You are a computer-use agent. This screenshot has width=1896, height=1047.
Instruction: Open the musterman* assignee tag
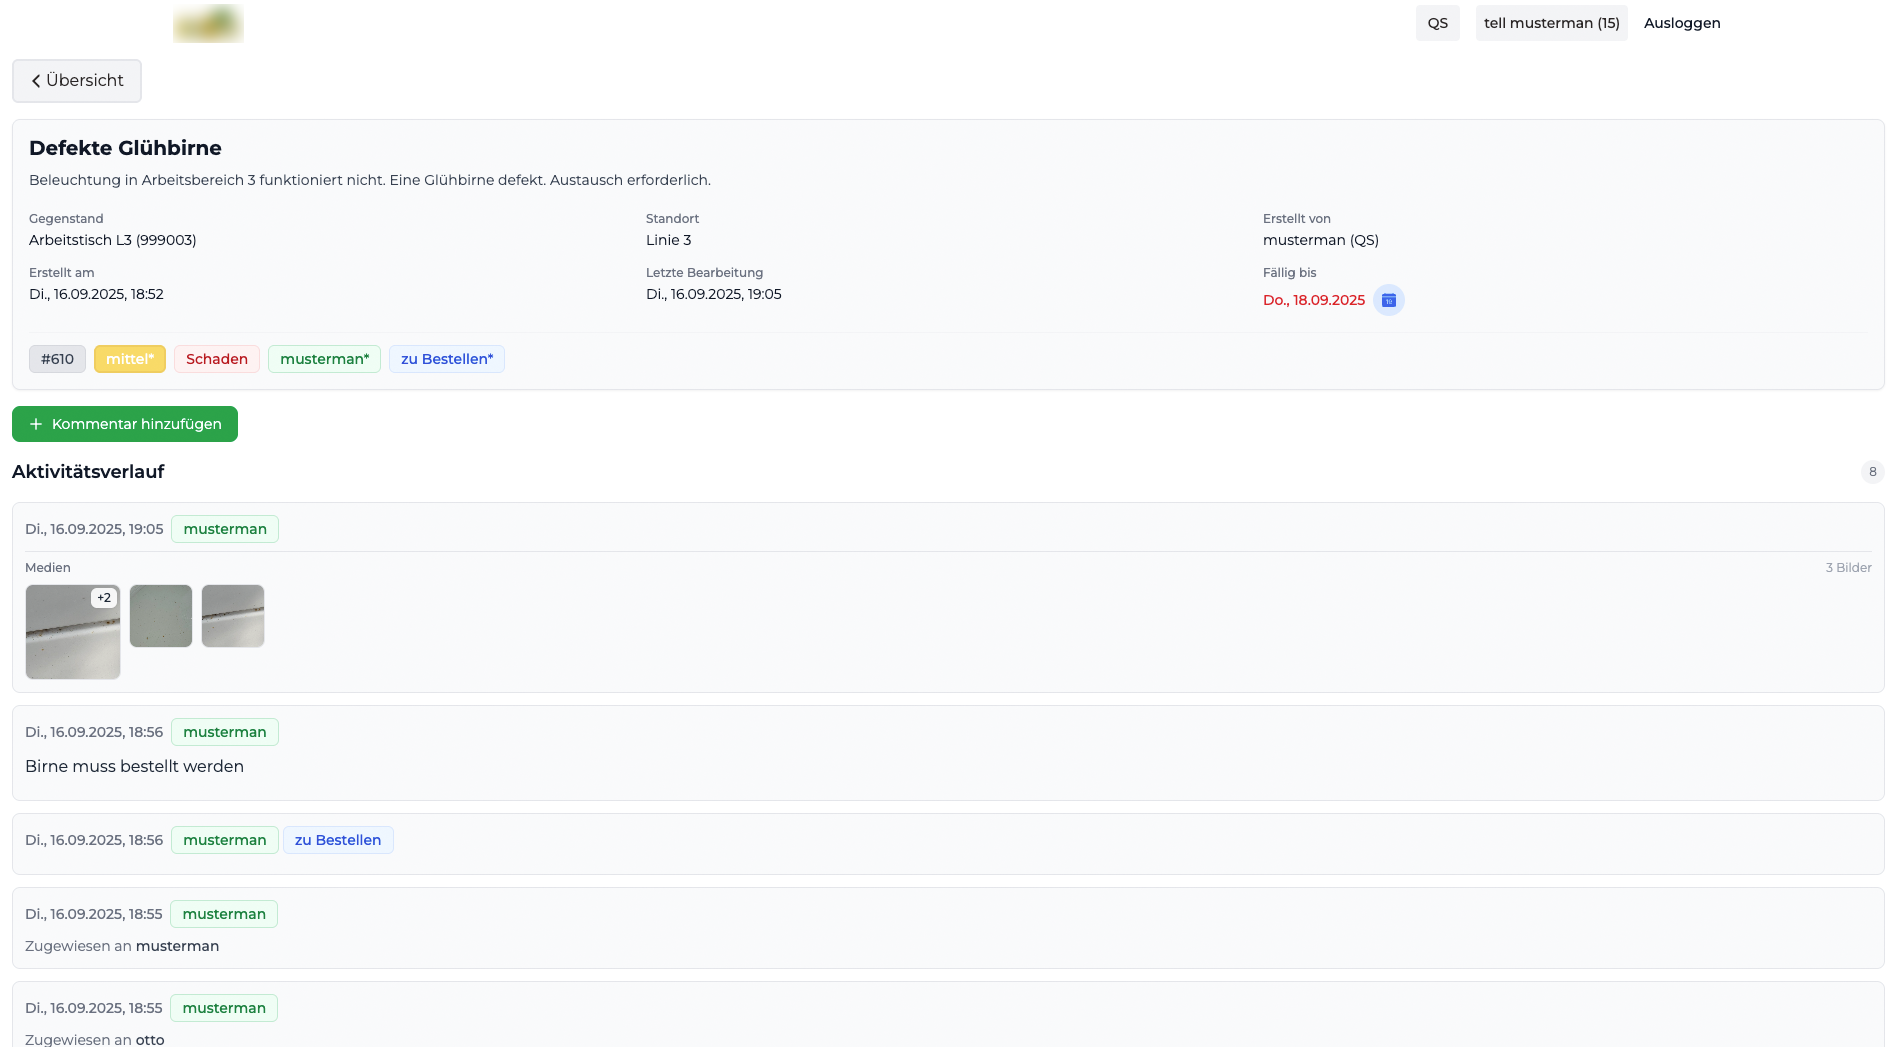[324, 359]
